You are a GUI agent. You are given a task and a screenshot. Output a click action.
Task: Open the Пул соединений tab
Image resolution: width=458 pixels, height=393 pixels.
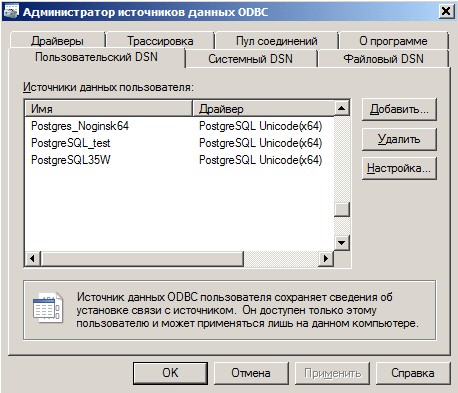point(276,41)
